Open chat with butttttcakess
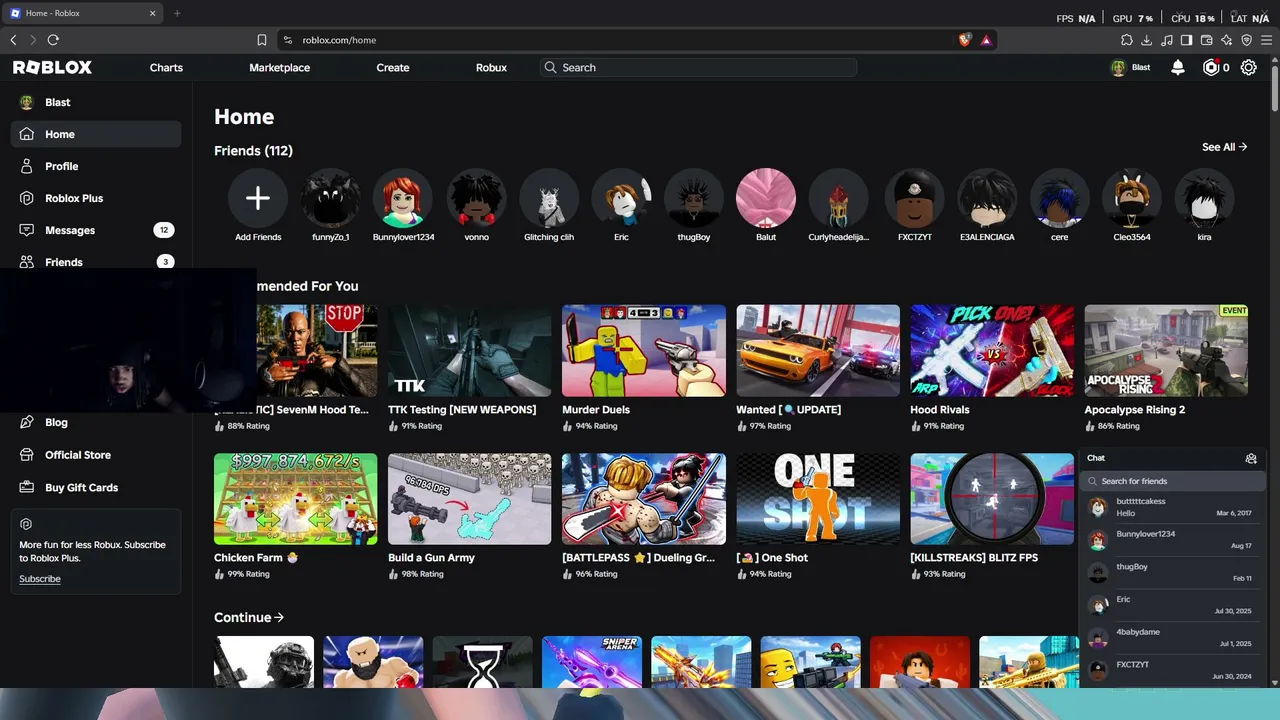The width and height of the screenshot is (1280, 720). click(1171, 507)
